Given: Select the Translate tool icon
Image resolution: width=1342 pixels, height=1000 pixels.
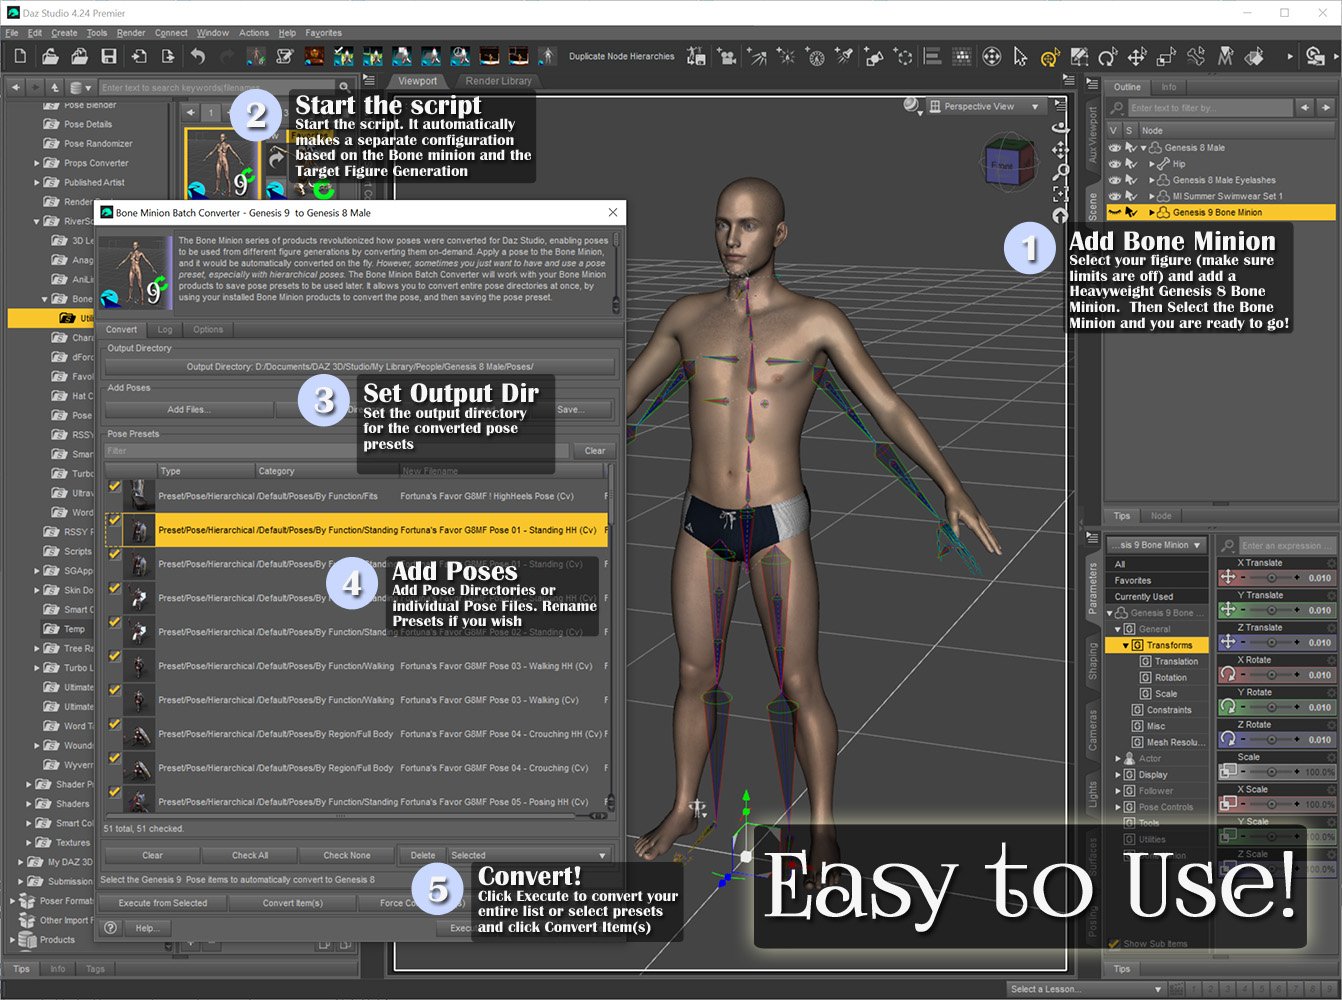Looking at the screenshot, I should pyautogui.click(x=1137, y=57).
